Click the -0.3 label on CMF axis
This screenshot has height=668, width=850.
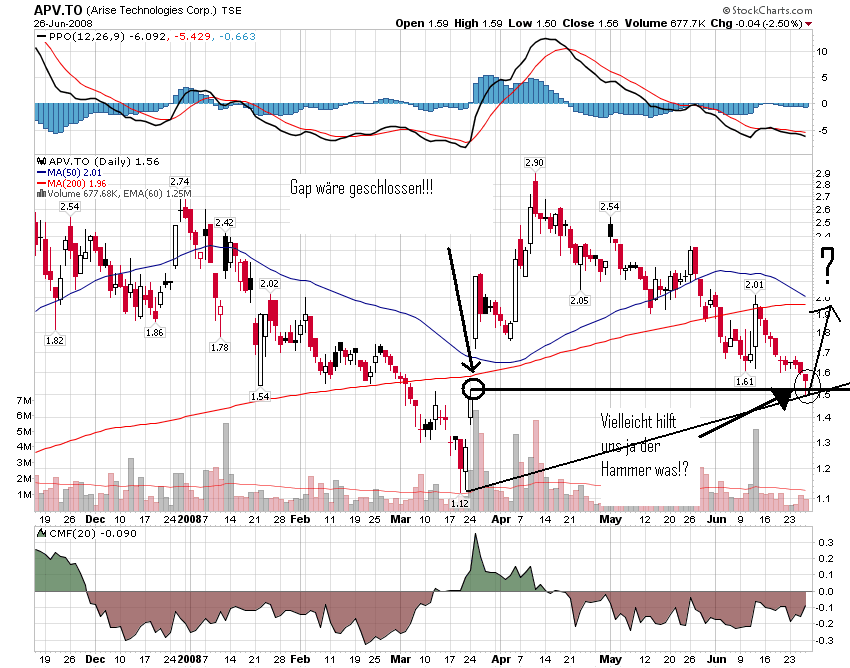[824, 641]
